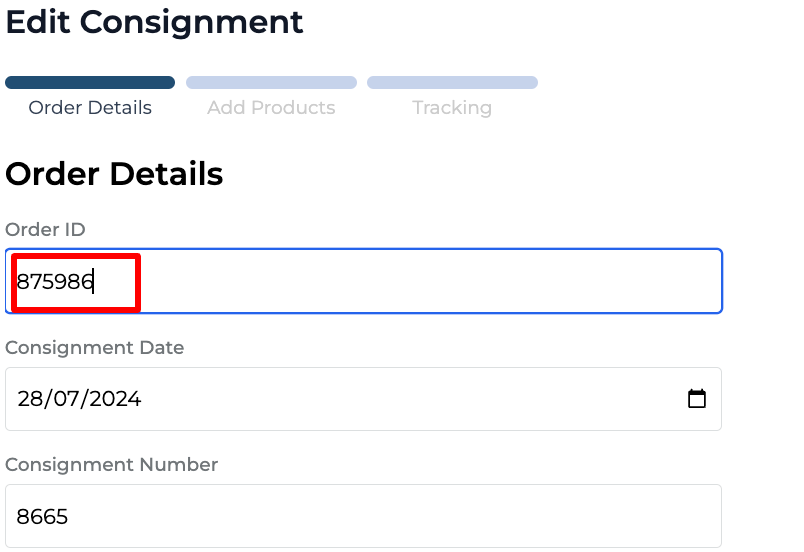Click the third progress bar segment
Viewport: 804px width, 552px height.
coord(452,83)
